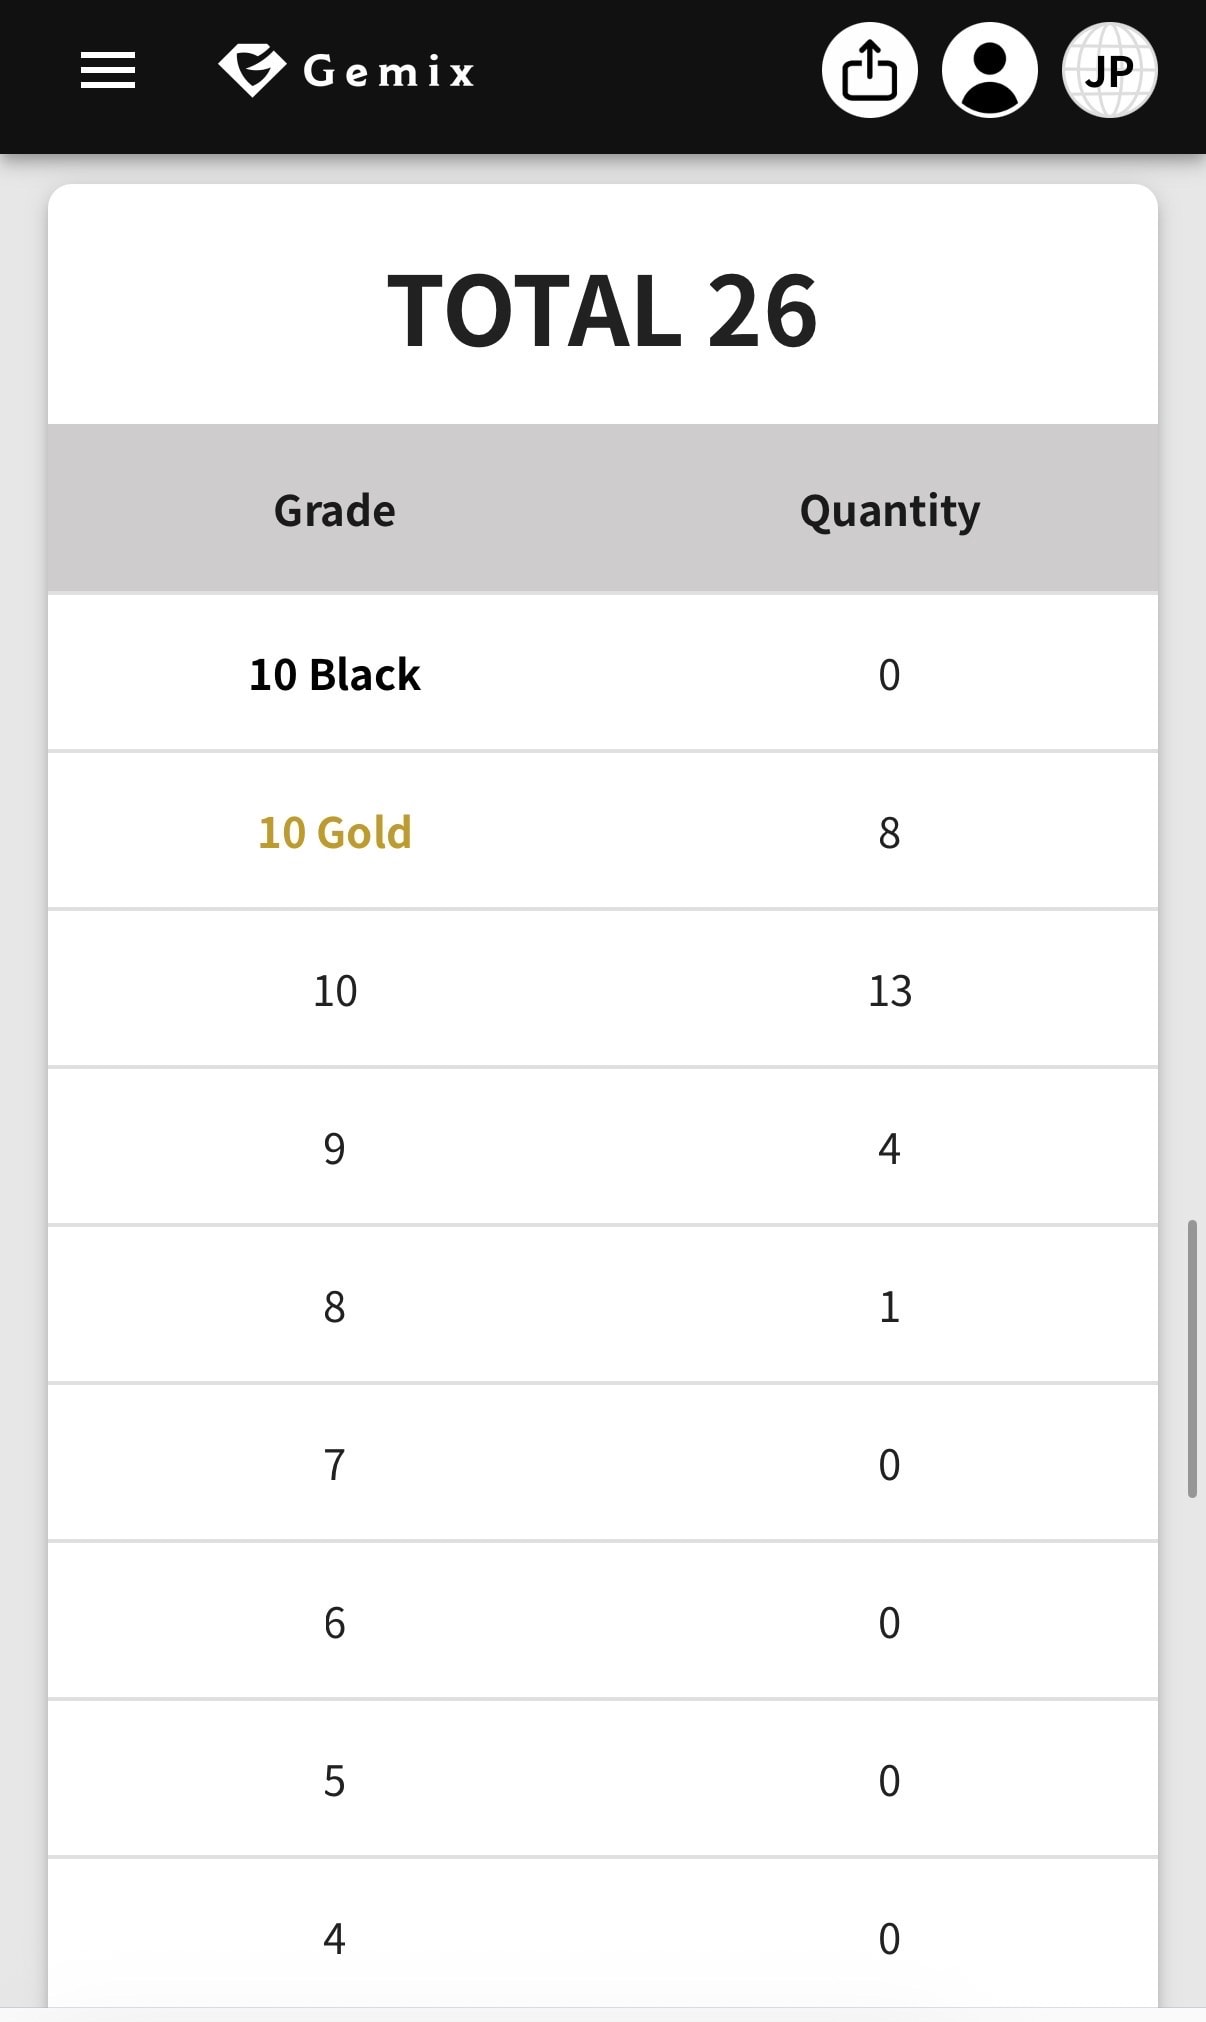Open the hamburger menu
This screenshot has height=2022, width=1206.
point(108,71)
